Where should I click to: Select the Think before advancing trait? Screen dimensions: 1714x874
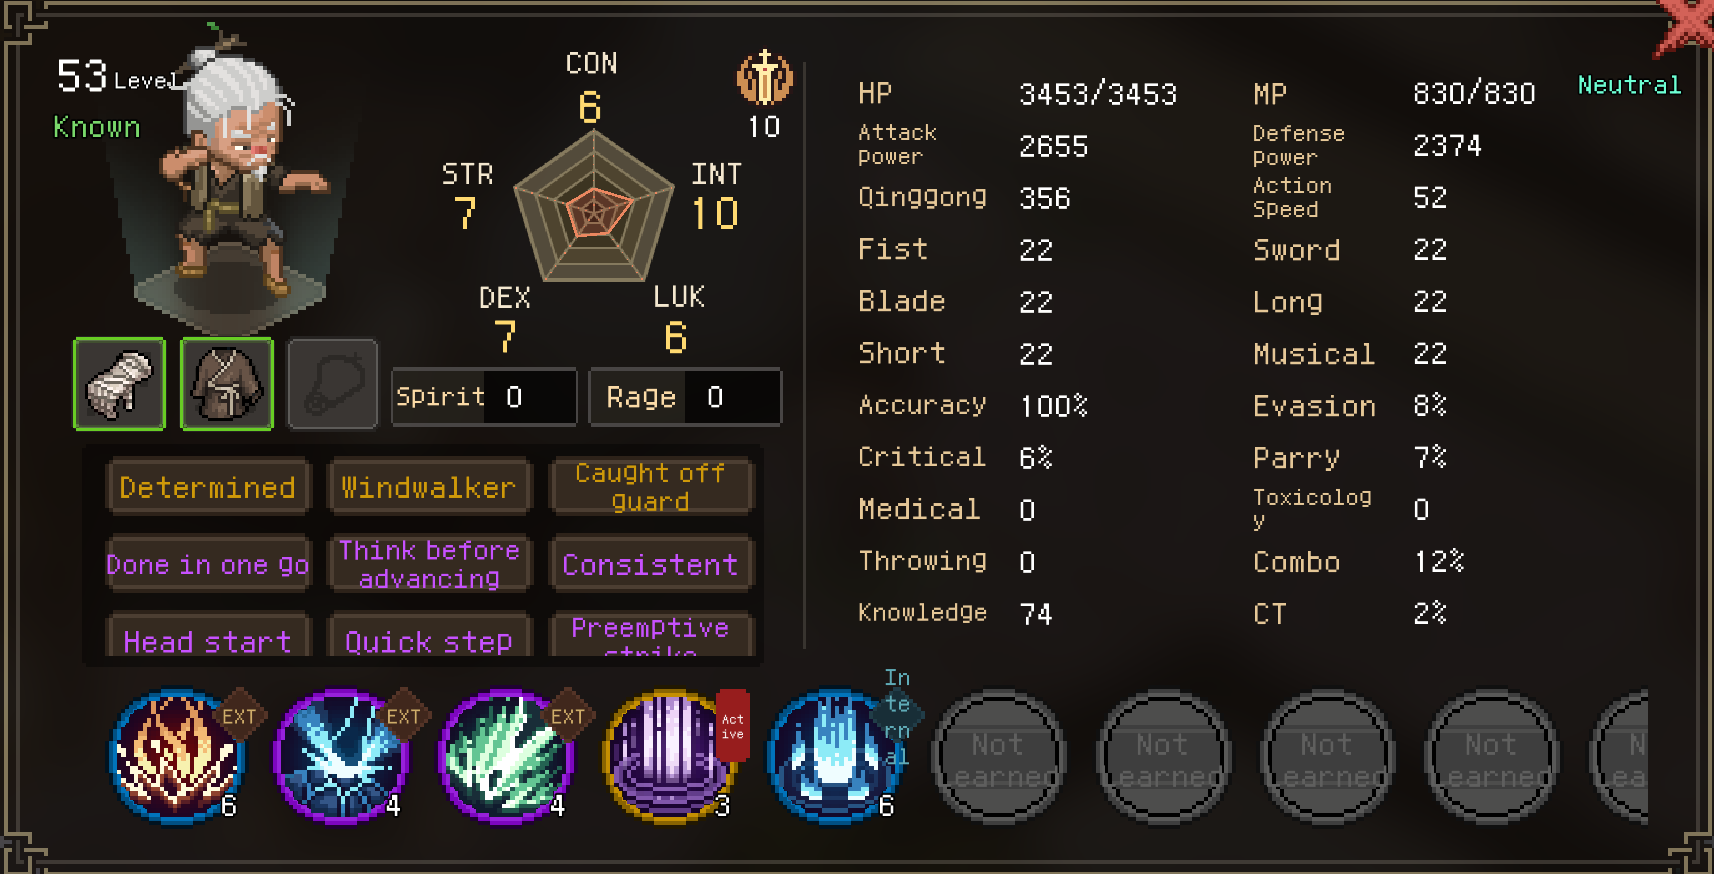coord(429,565)
